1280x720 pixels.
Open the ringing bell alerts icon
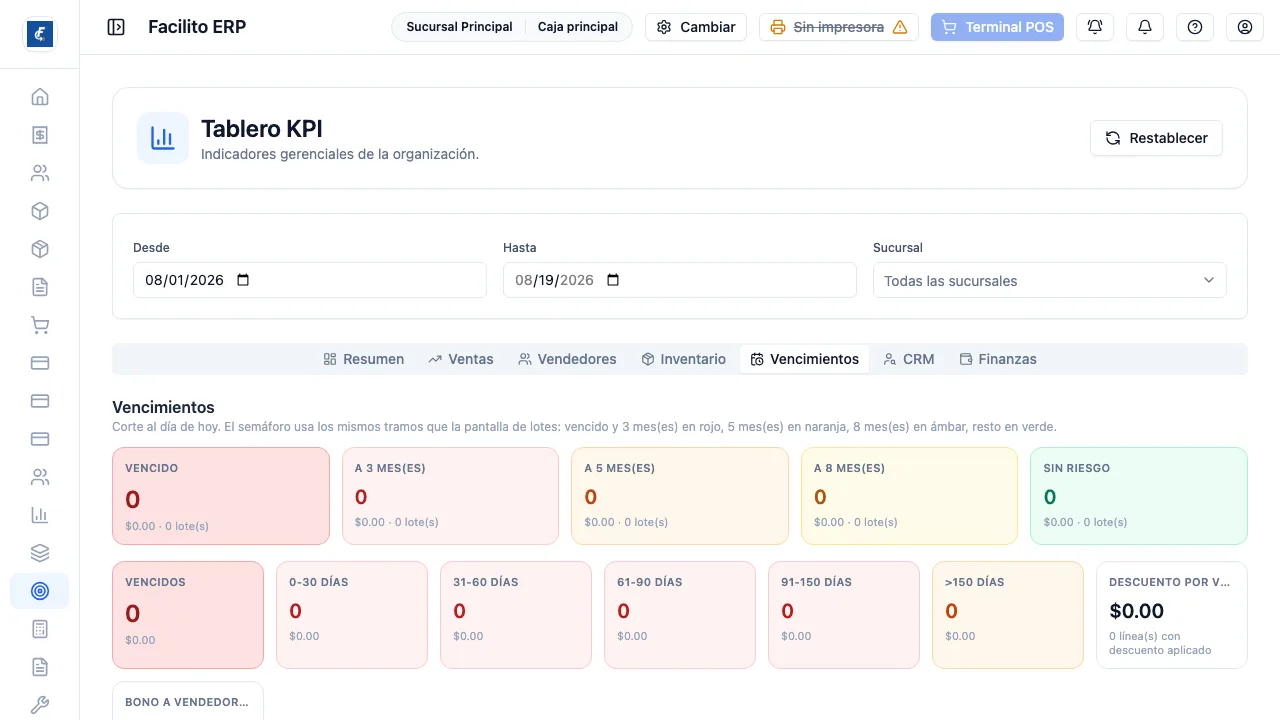pyautogui.click(x=1095, y=27)
